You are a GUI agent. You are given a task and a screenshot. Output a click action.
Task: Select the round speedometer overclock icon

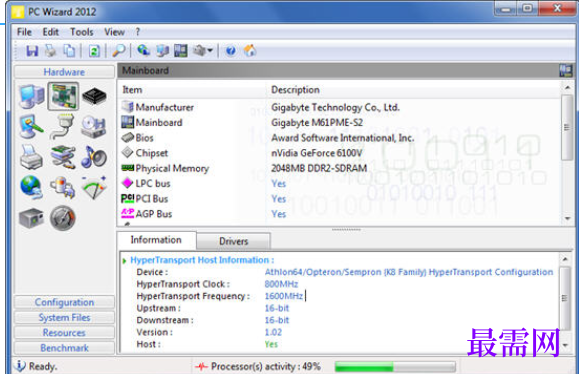(x=63, y=218)
